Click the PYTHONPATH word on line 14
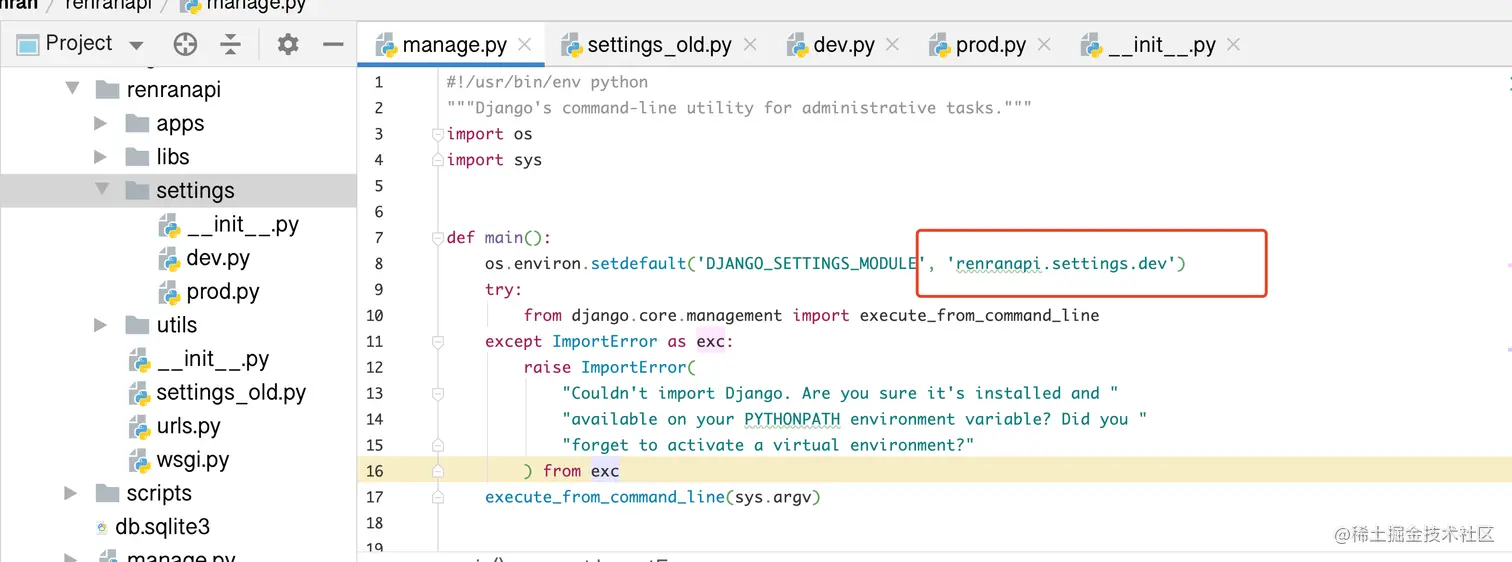 [x=792, y=419]
